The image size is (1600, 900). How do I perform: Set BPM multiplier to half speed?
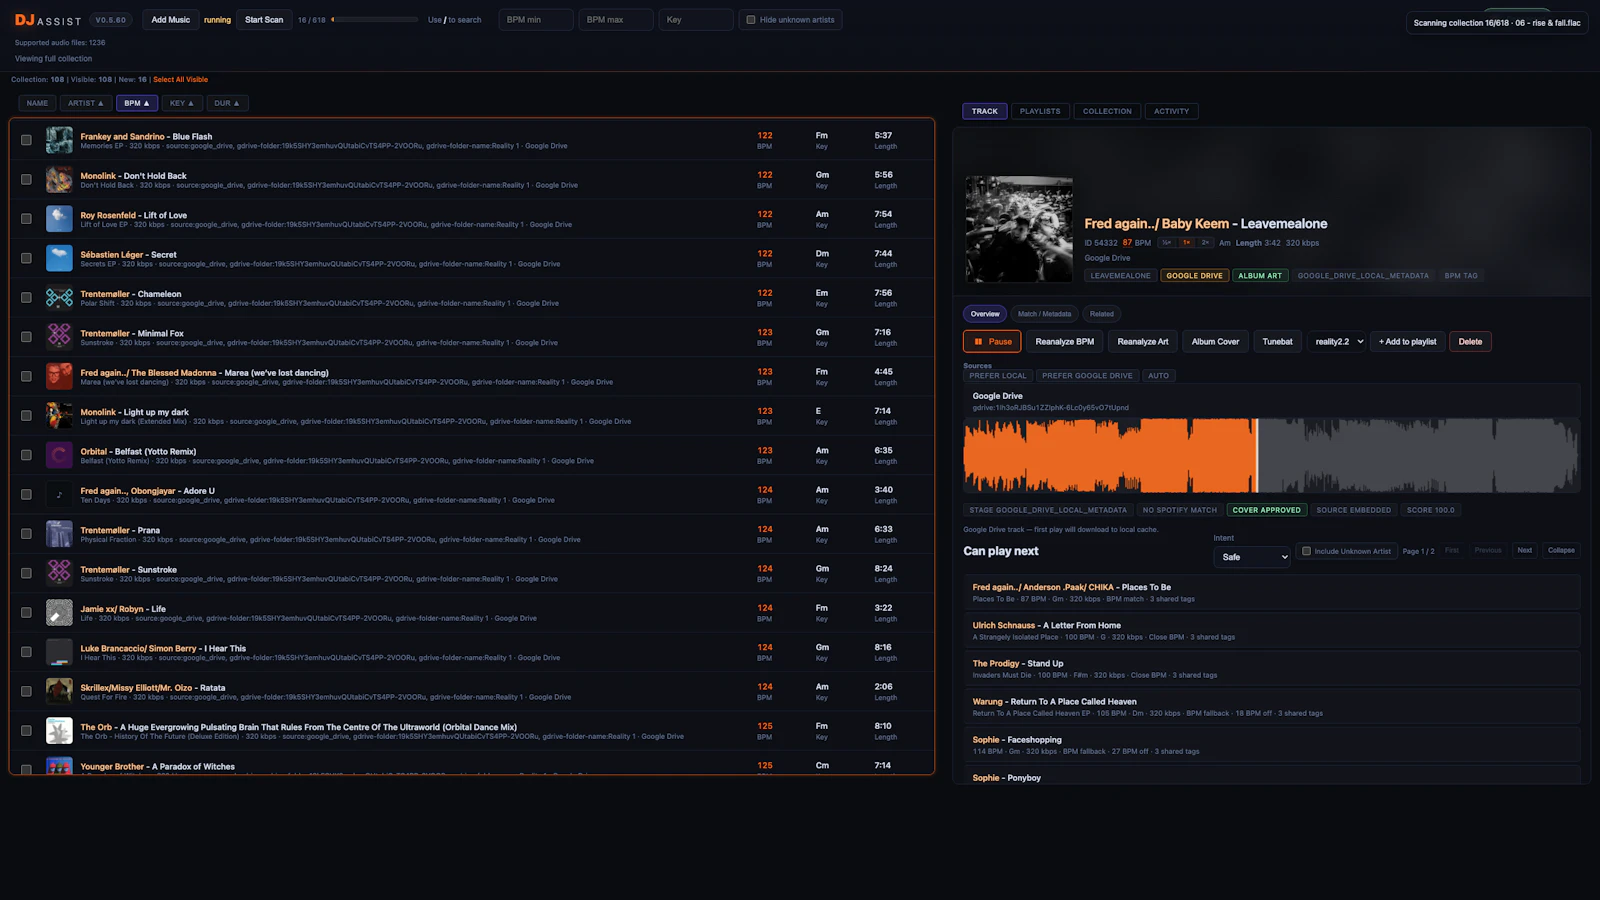point(1166,243)
